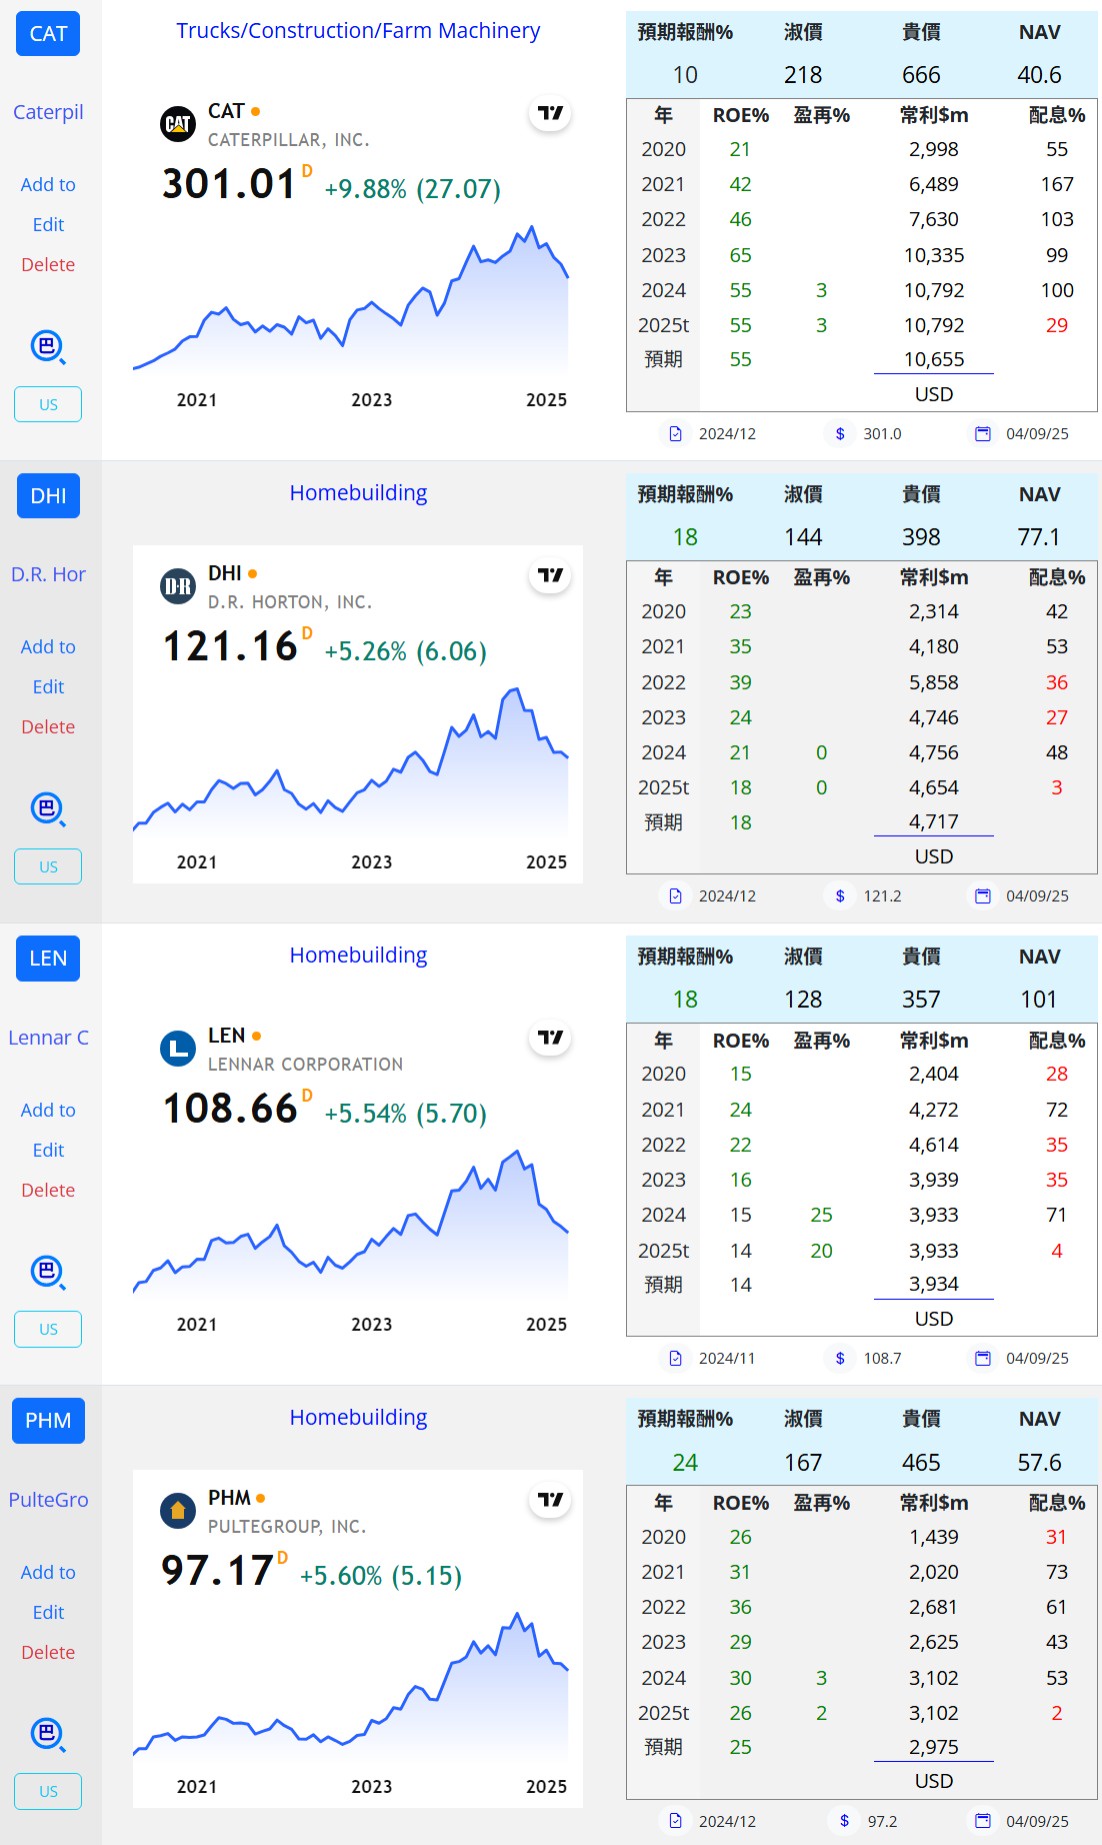1102x1845 pixels.
Task: Click the US market button under PHM
Action: (x=48, y=1791)
